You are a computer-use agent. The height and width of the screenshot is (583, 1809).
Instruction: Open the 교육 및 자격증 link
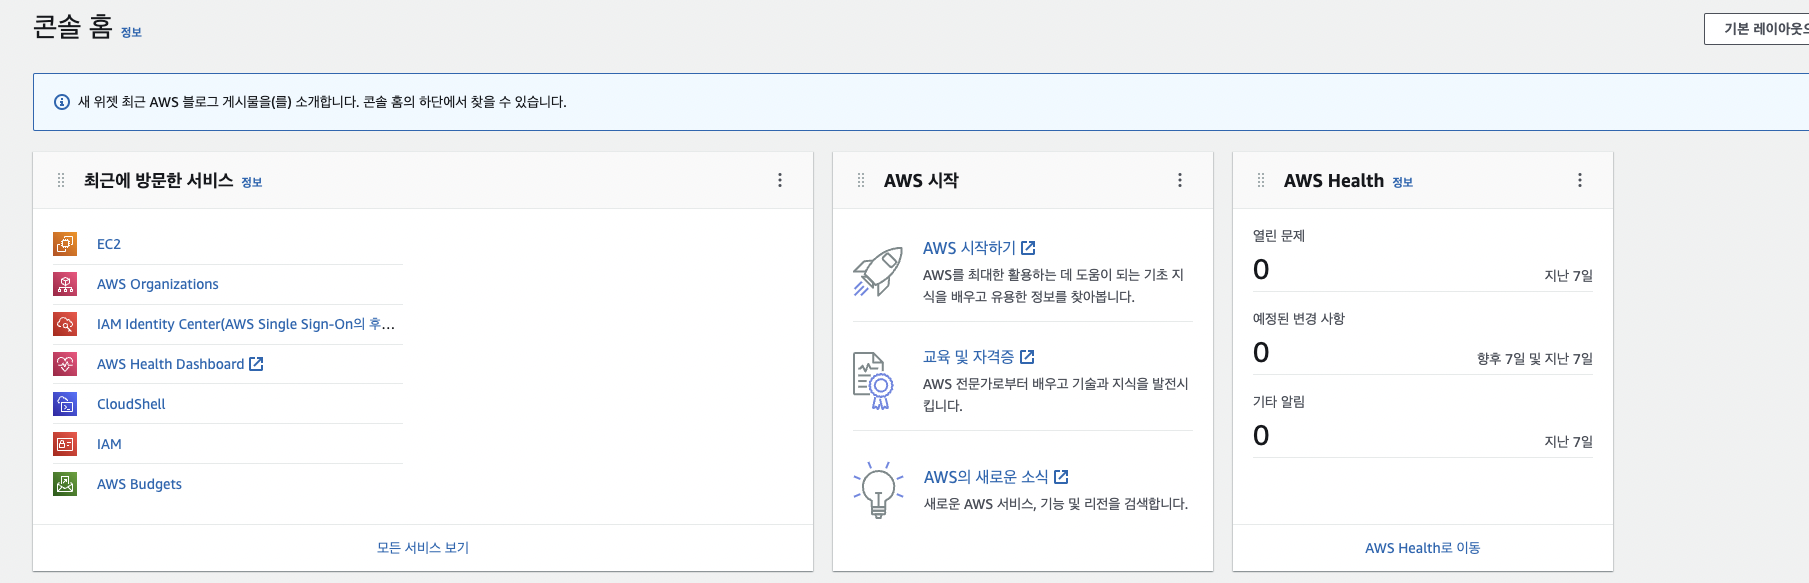(x=968, y=357)
